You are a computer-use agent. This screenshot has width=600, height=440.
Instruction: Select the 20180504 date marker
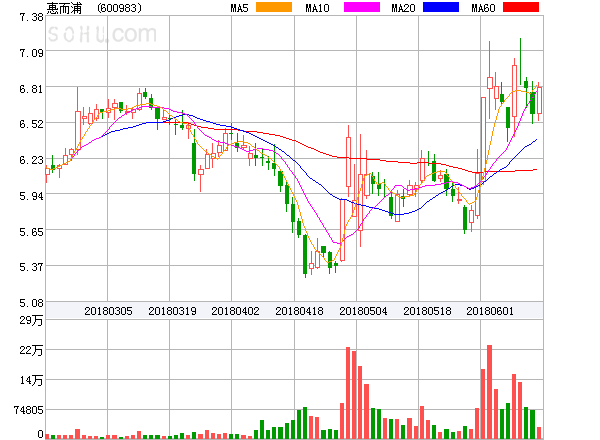[x=363, y=311]
